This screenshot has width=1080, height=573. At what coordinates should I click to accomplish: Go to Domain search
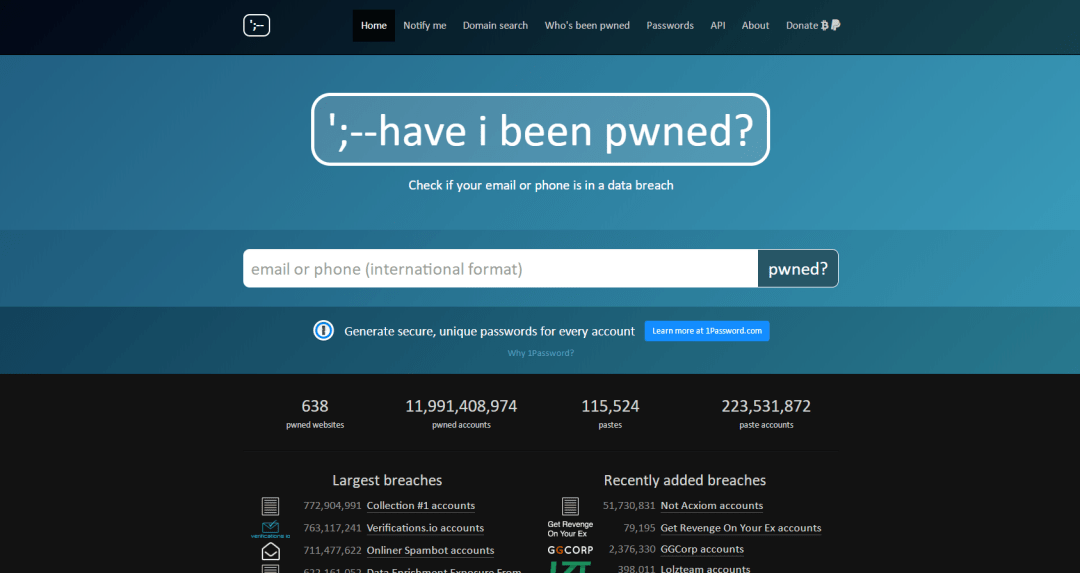pos(495,25)
